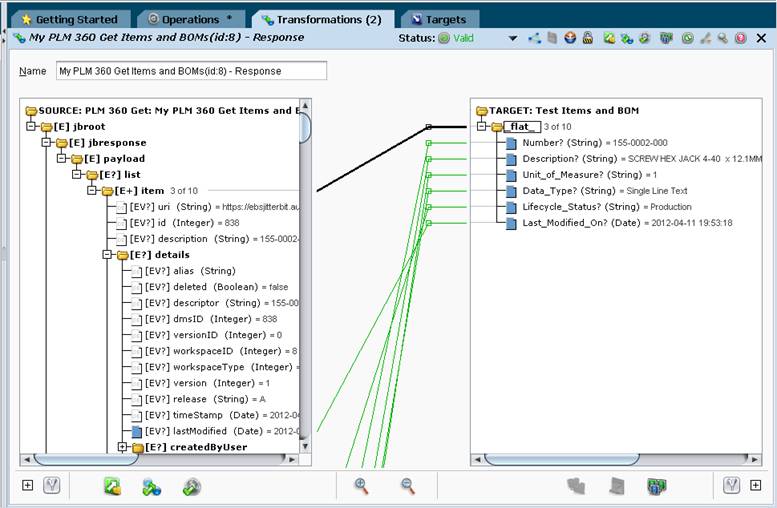Select the [EV?] id (Integer) source field
This screenshot has height=508, width=777.
click(x=178, y=223)
